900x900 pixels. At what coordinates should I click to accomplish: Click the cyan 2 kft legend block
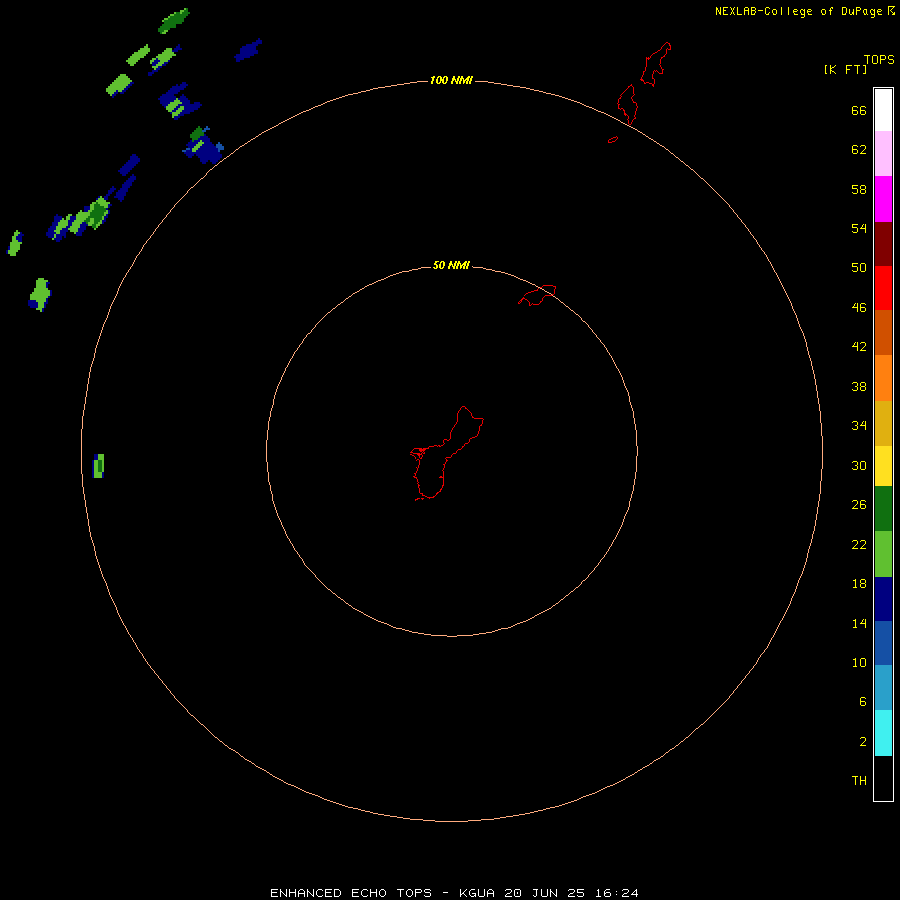point(883,733)
